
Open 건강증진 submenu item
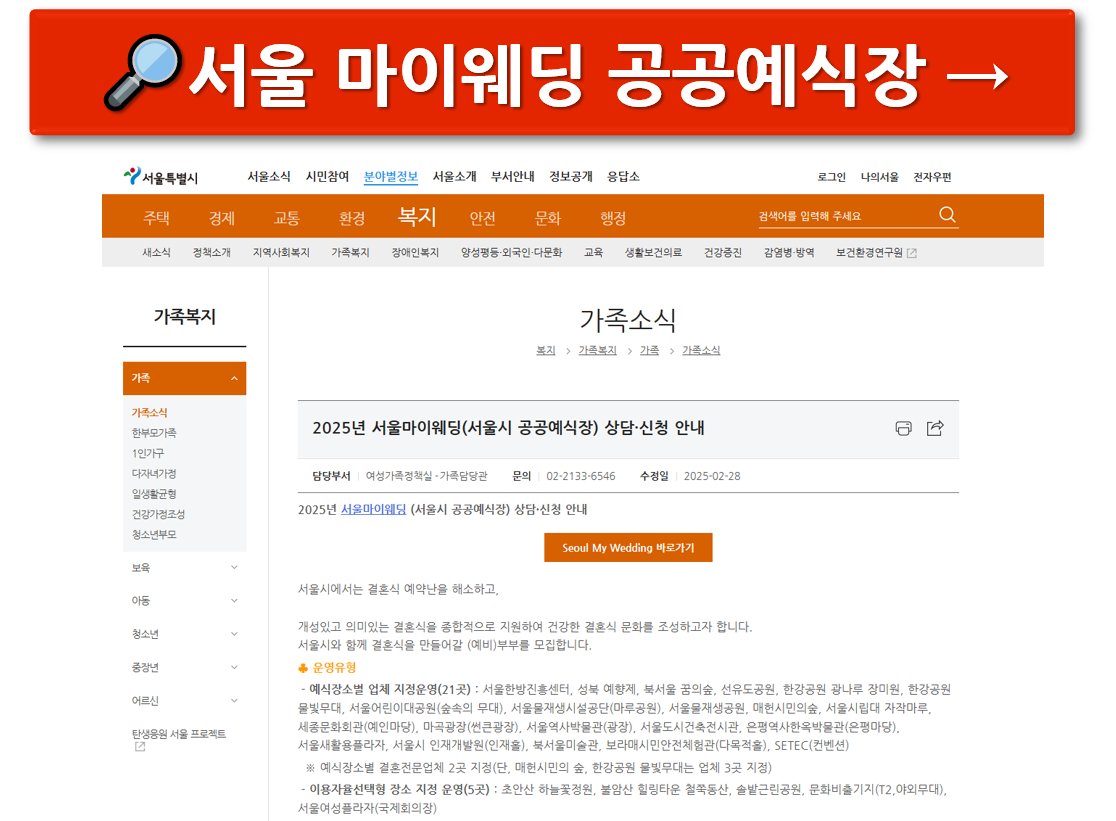[x=722, y=253]
